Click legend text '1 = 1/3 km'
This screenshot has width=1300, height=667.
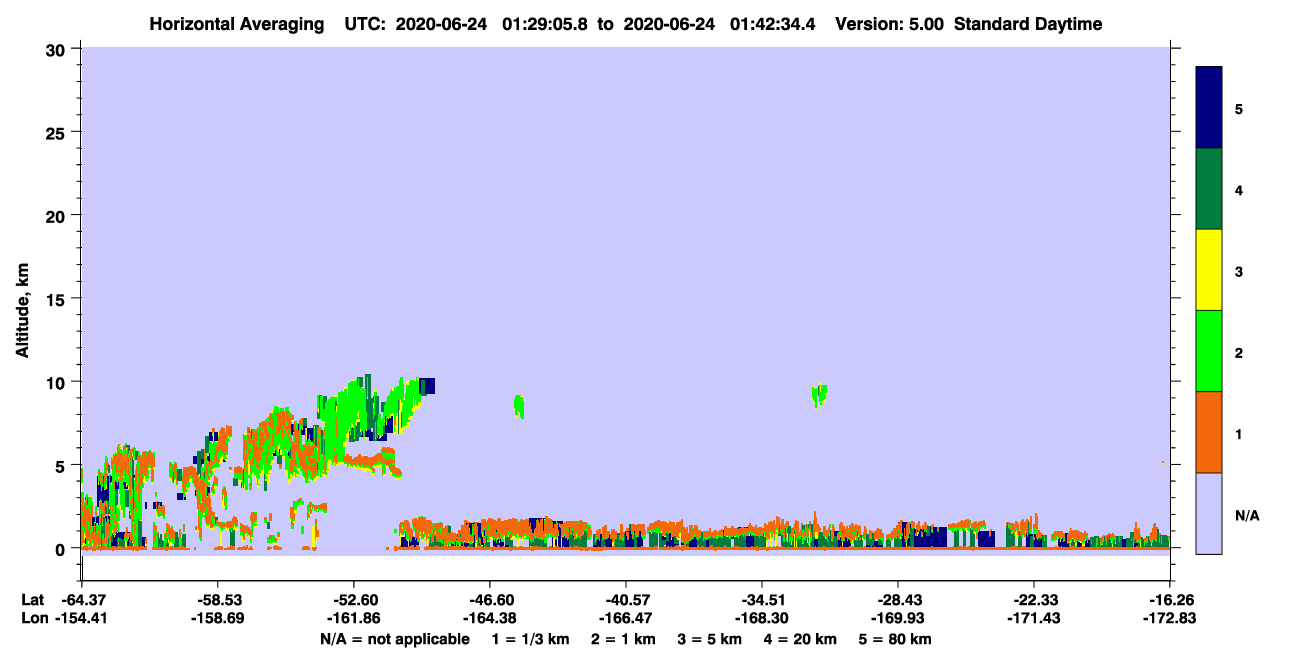coord(531,639)
